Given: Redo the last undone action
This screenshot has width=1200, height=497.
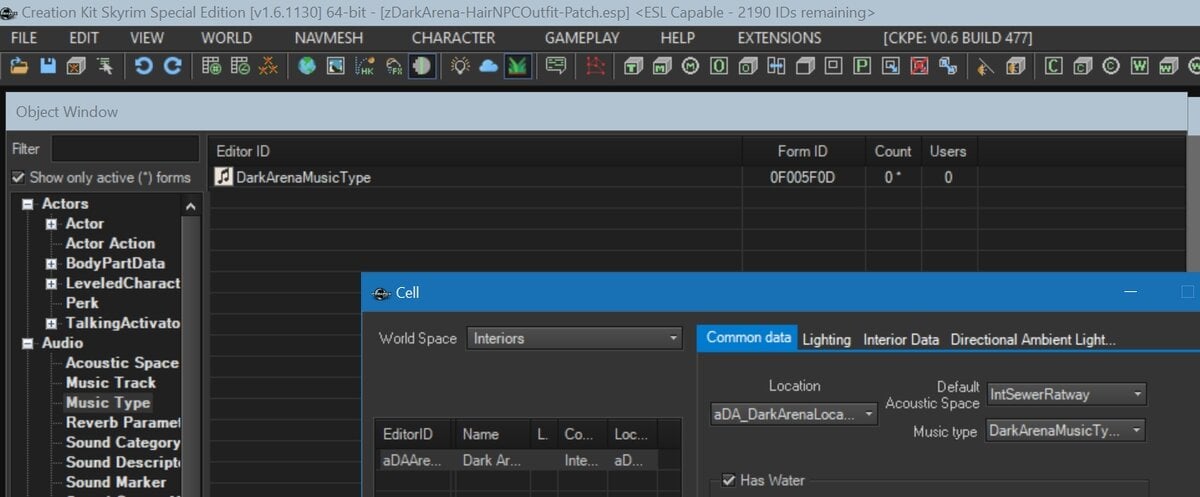Looking at the screenshot, I should point(172,66).
